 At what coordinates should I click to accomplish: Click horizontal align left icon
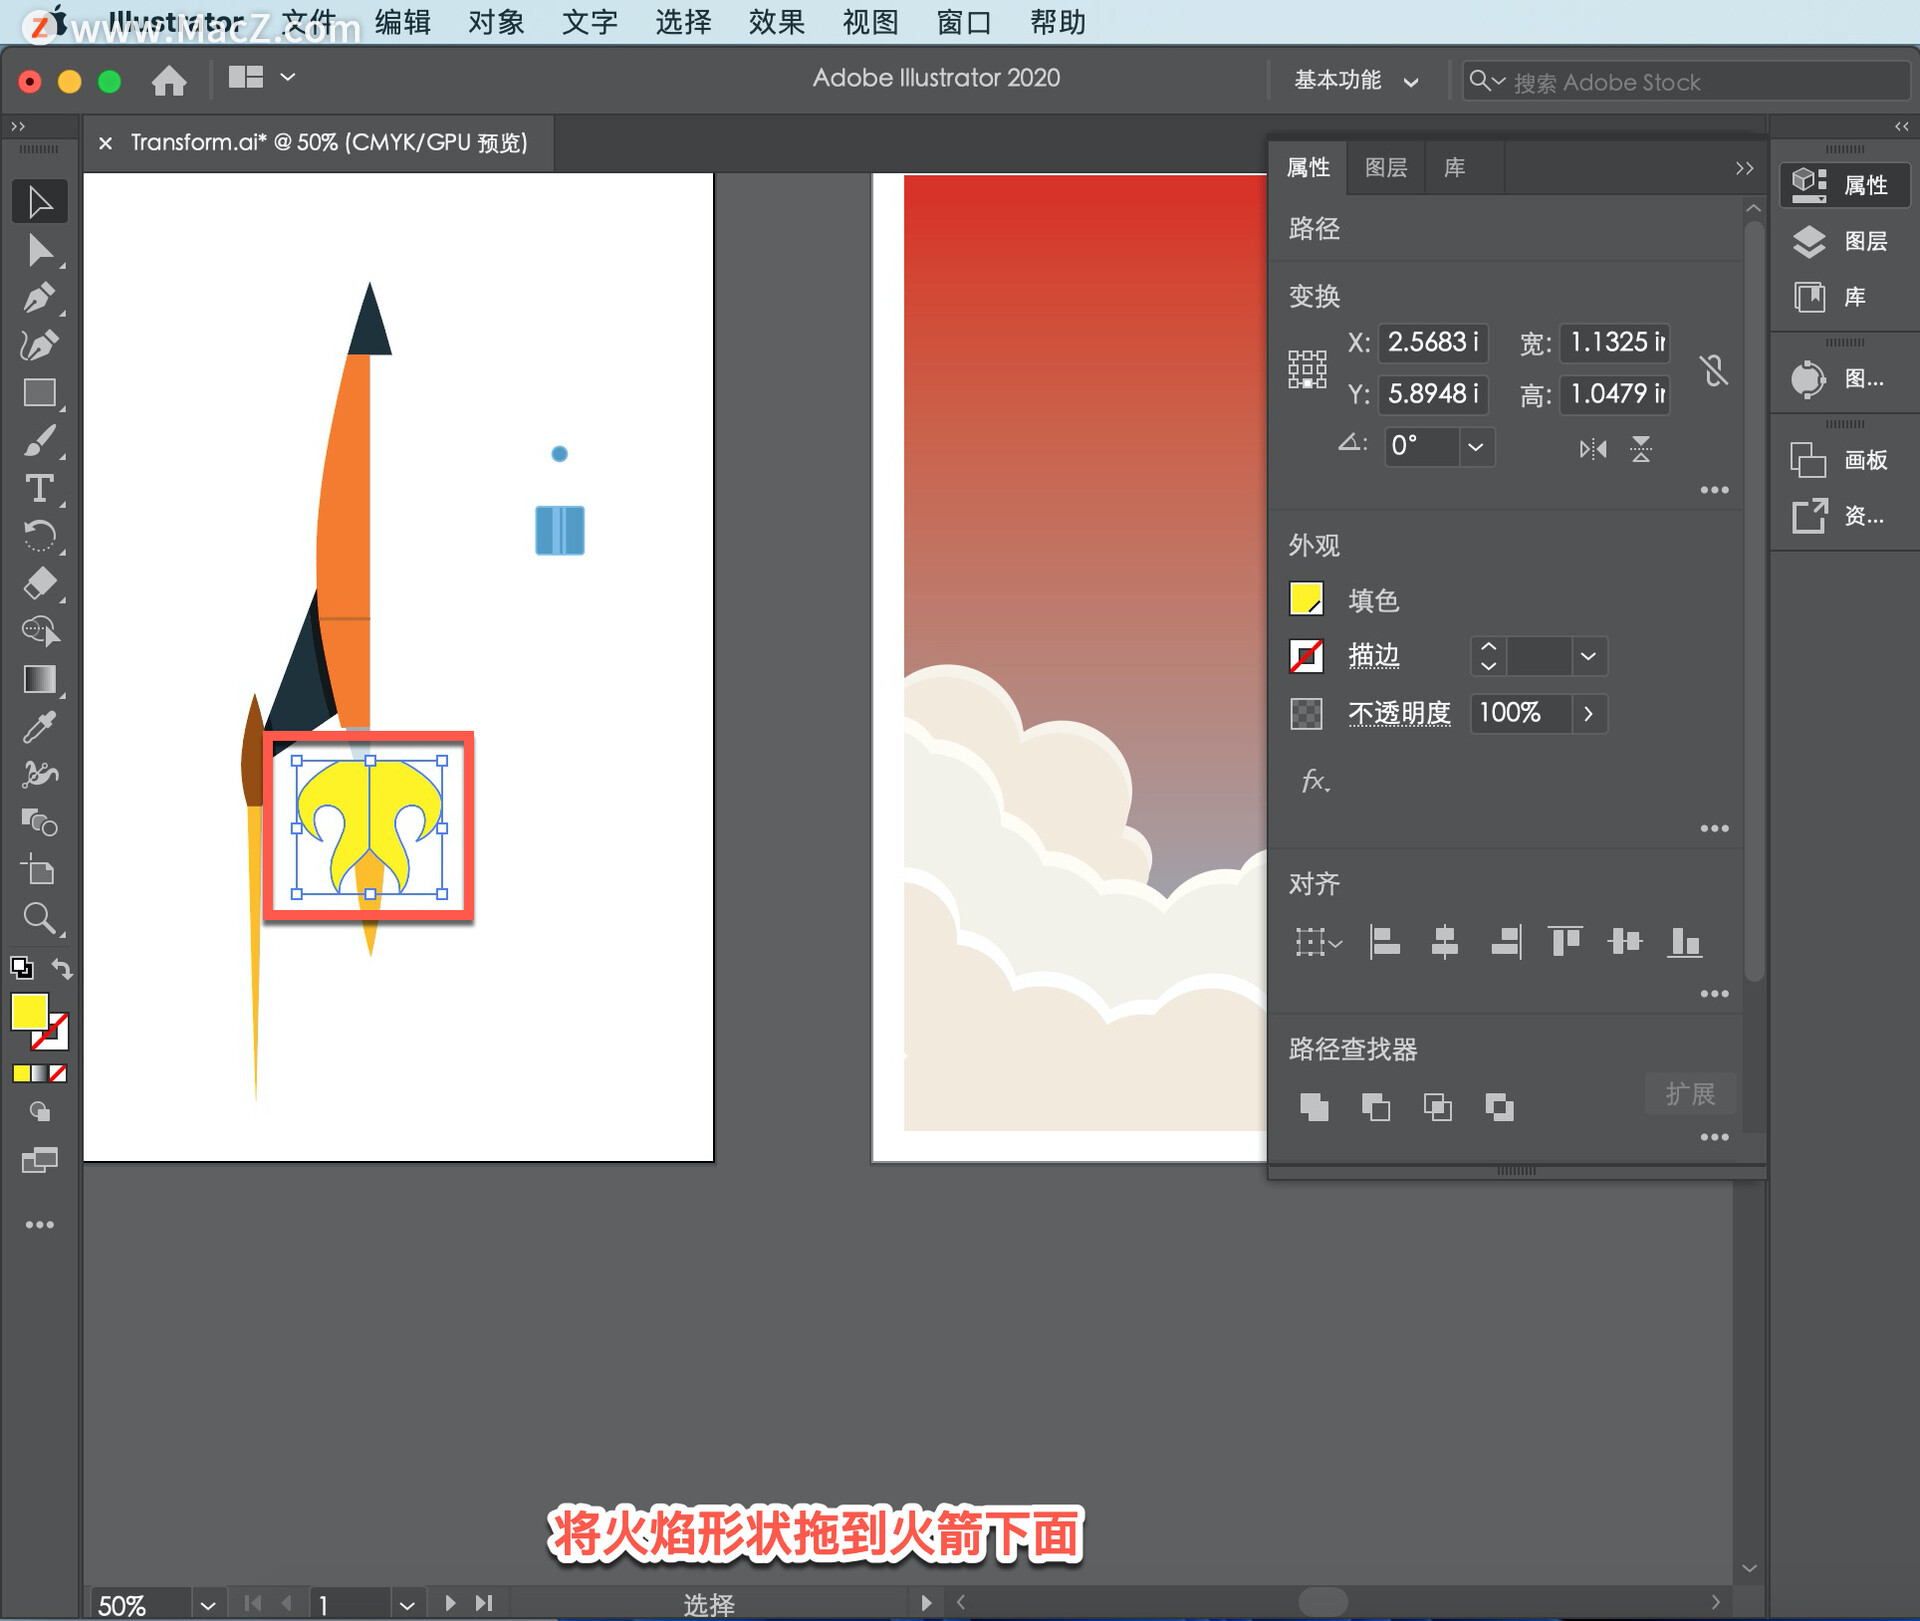(x=1384, y=942)
